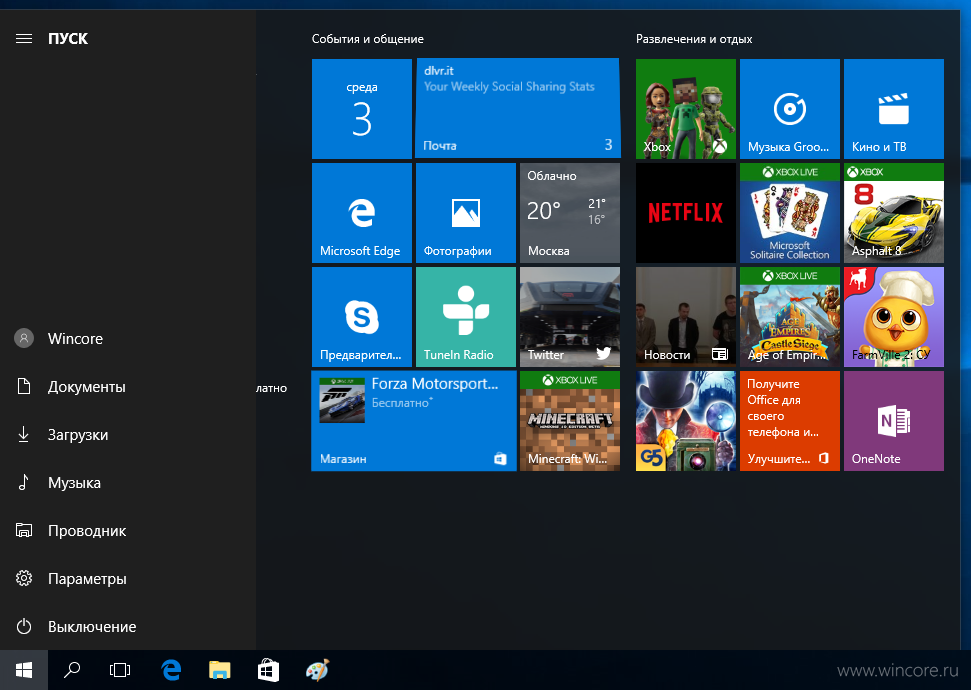Viewport: 971px width, 690px height.
Task: Click the События и общение group header
Action: 368,39
